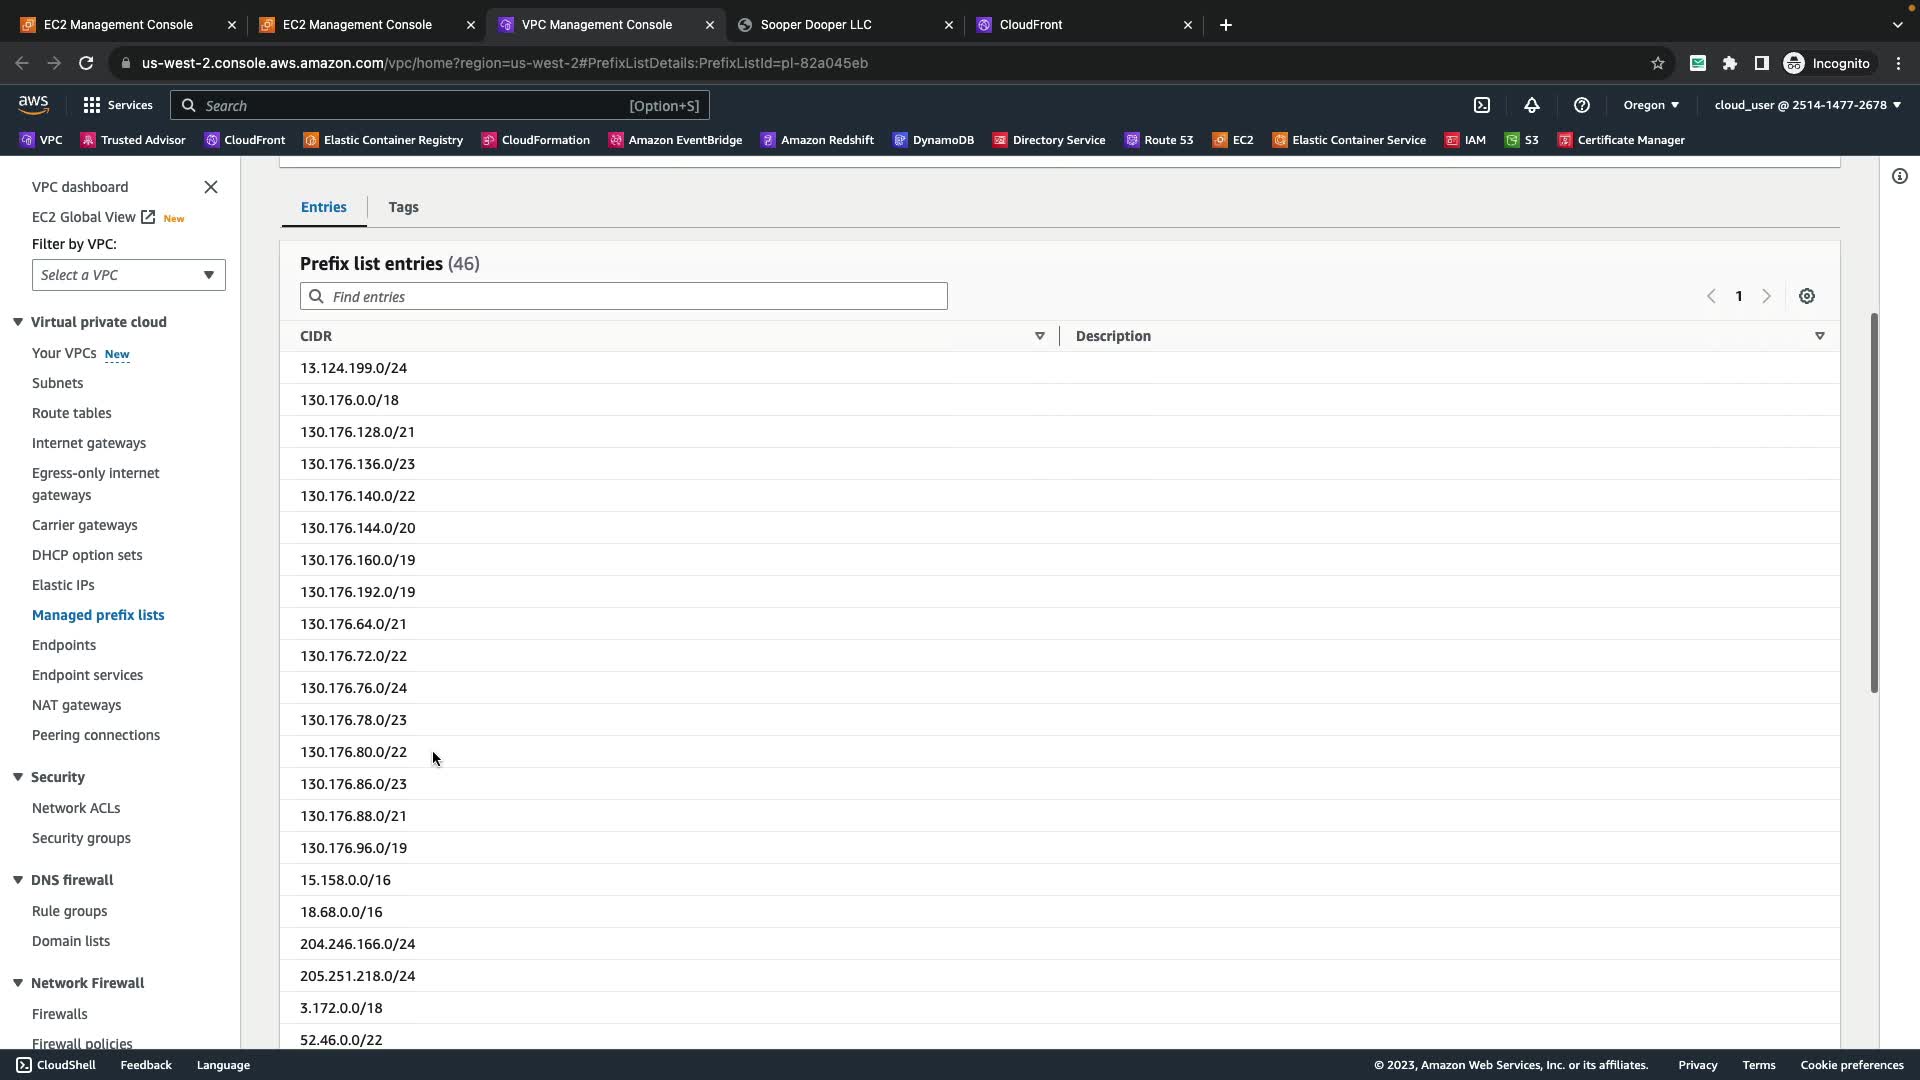The image size is (1920, 1080).
Task: Open the CloudShell icon in the top bar
Action: coord(1482,105)
